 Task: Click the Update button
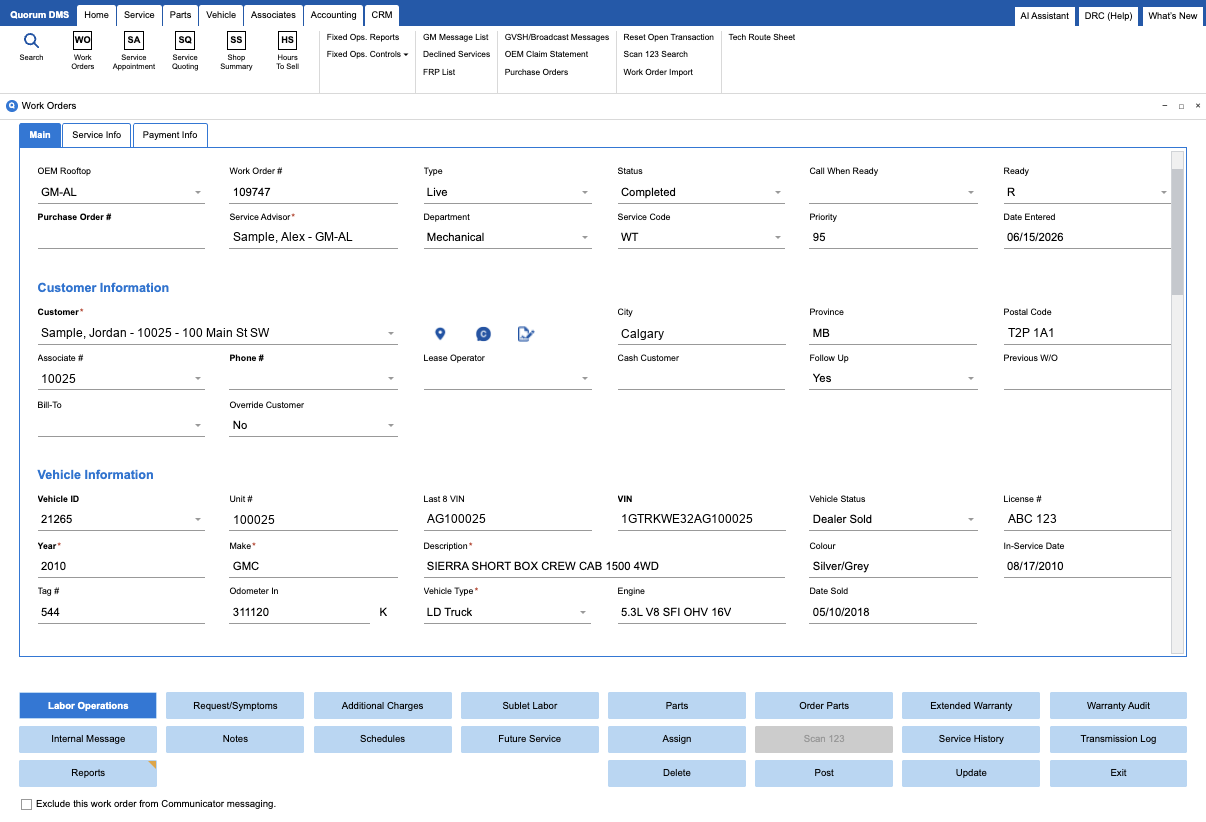tap(971, 773)
